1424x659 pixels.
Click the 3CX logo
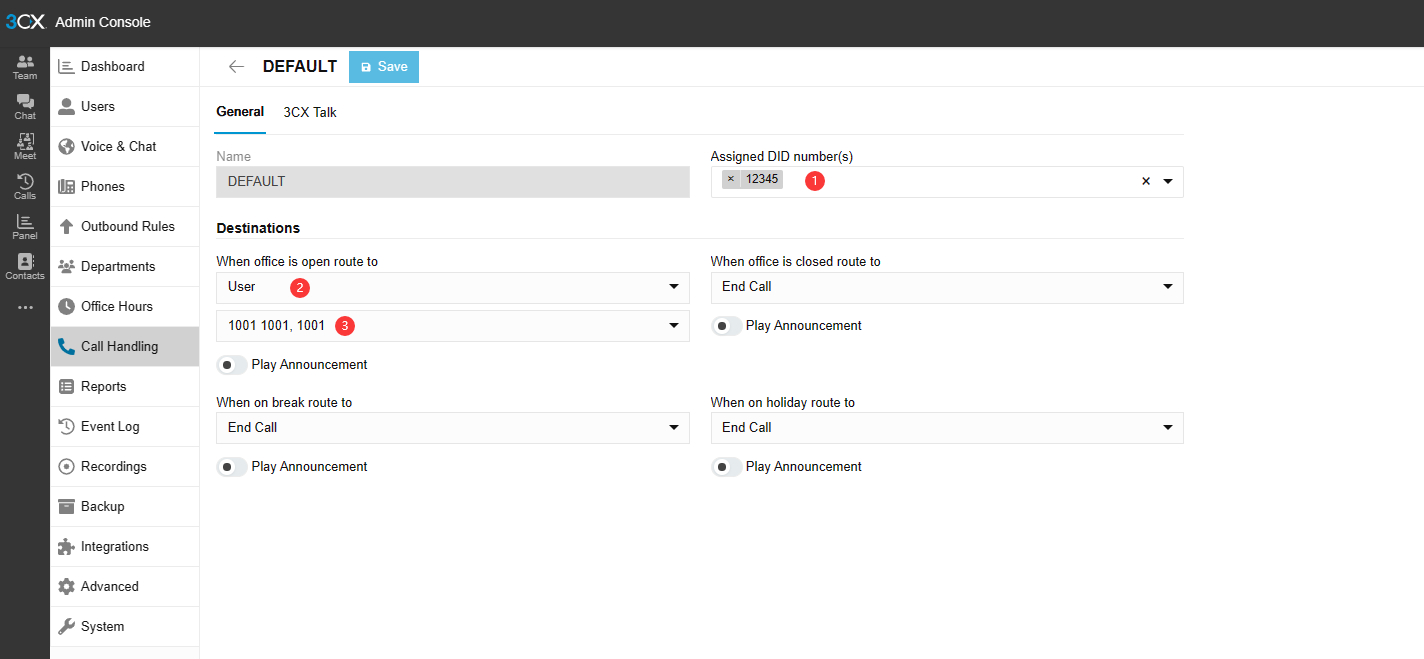coord(25,22)
